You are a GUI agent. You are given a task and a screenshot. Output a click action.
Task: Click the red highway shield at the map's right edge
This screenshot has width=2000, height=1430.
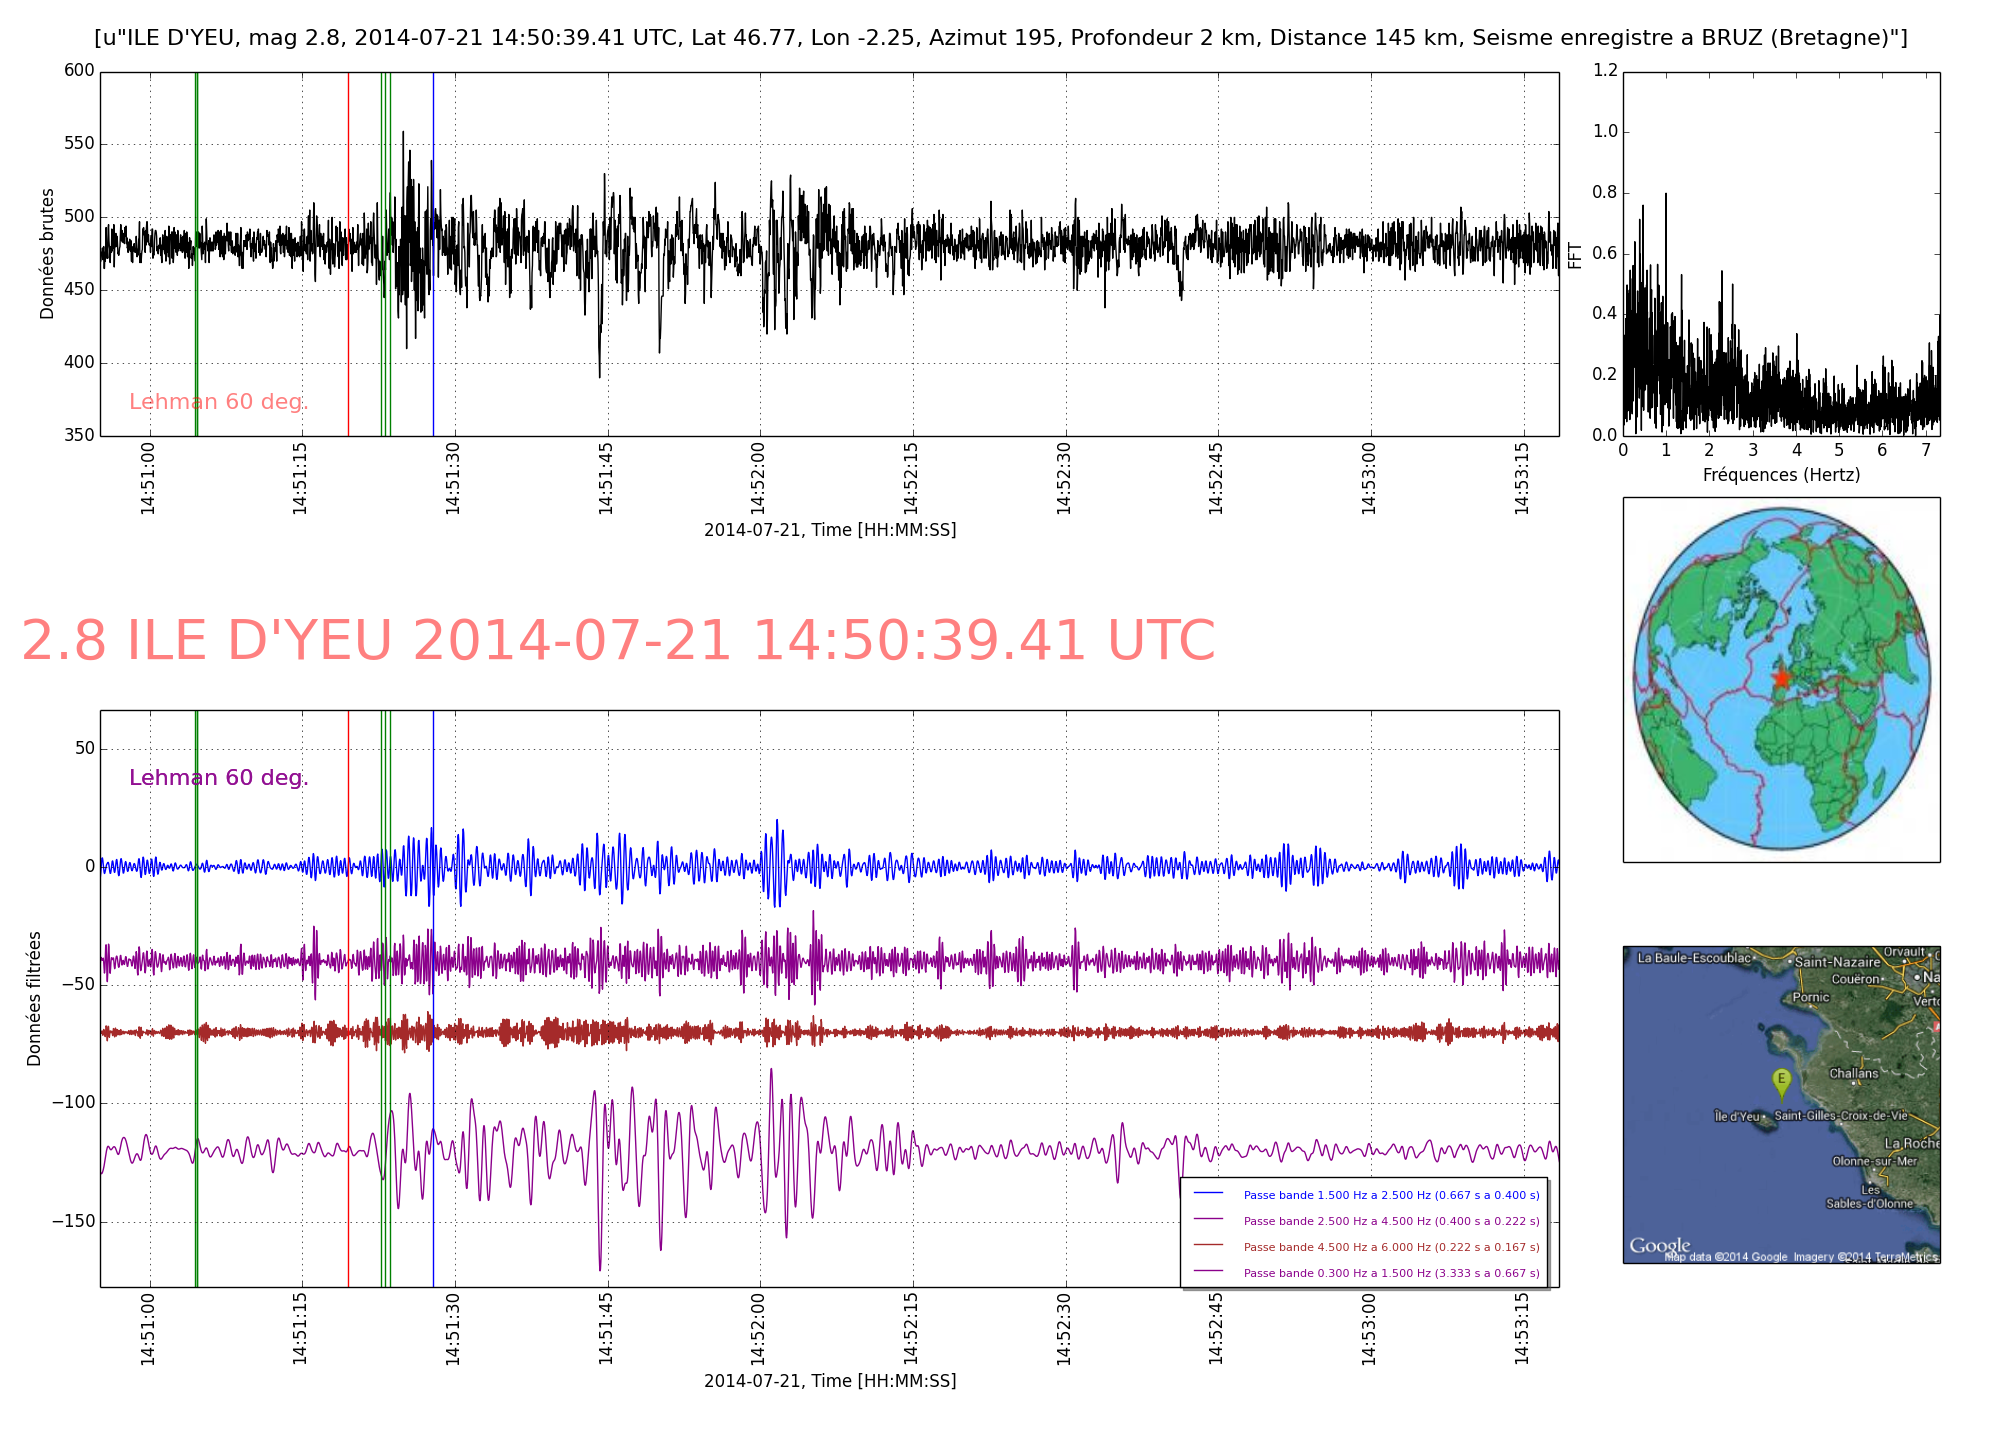[1936, 1026]
